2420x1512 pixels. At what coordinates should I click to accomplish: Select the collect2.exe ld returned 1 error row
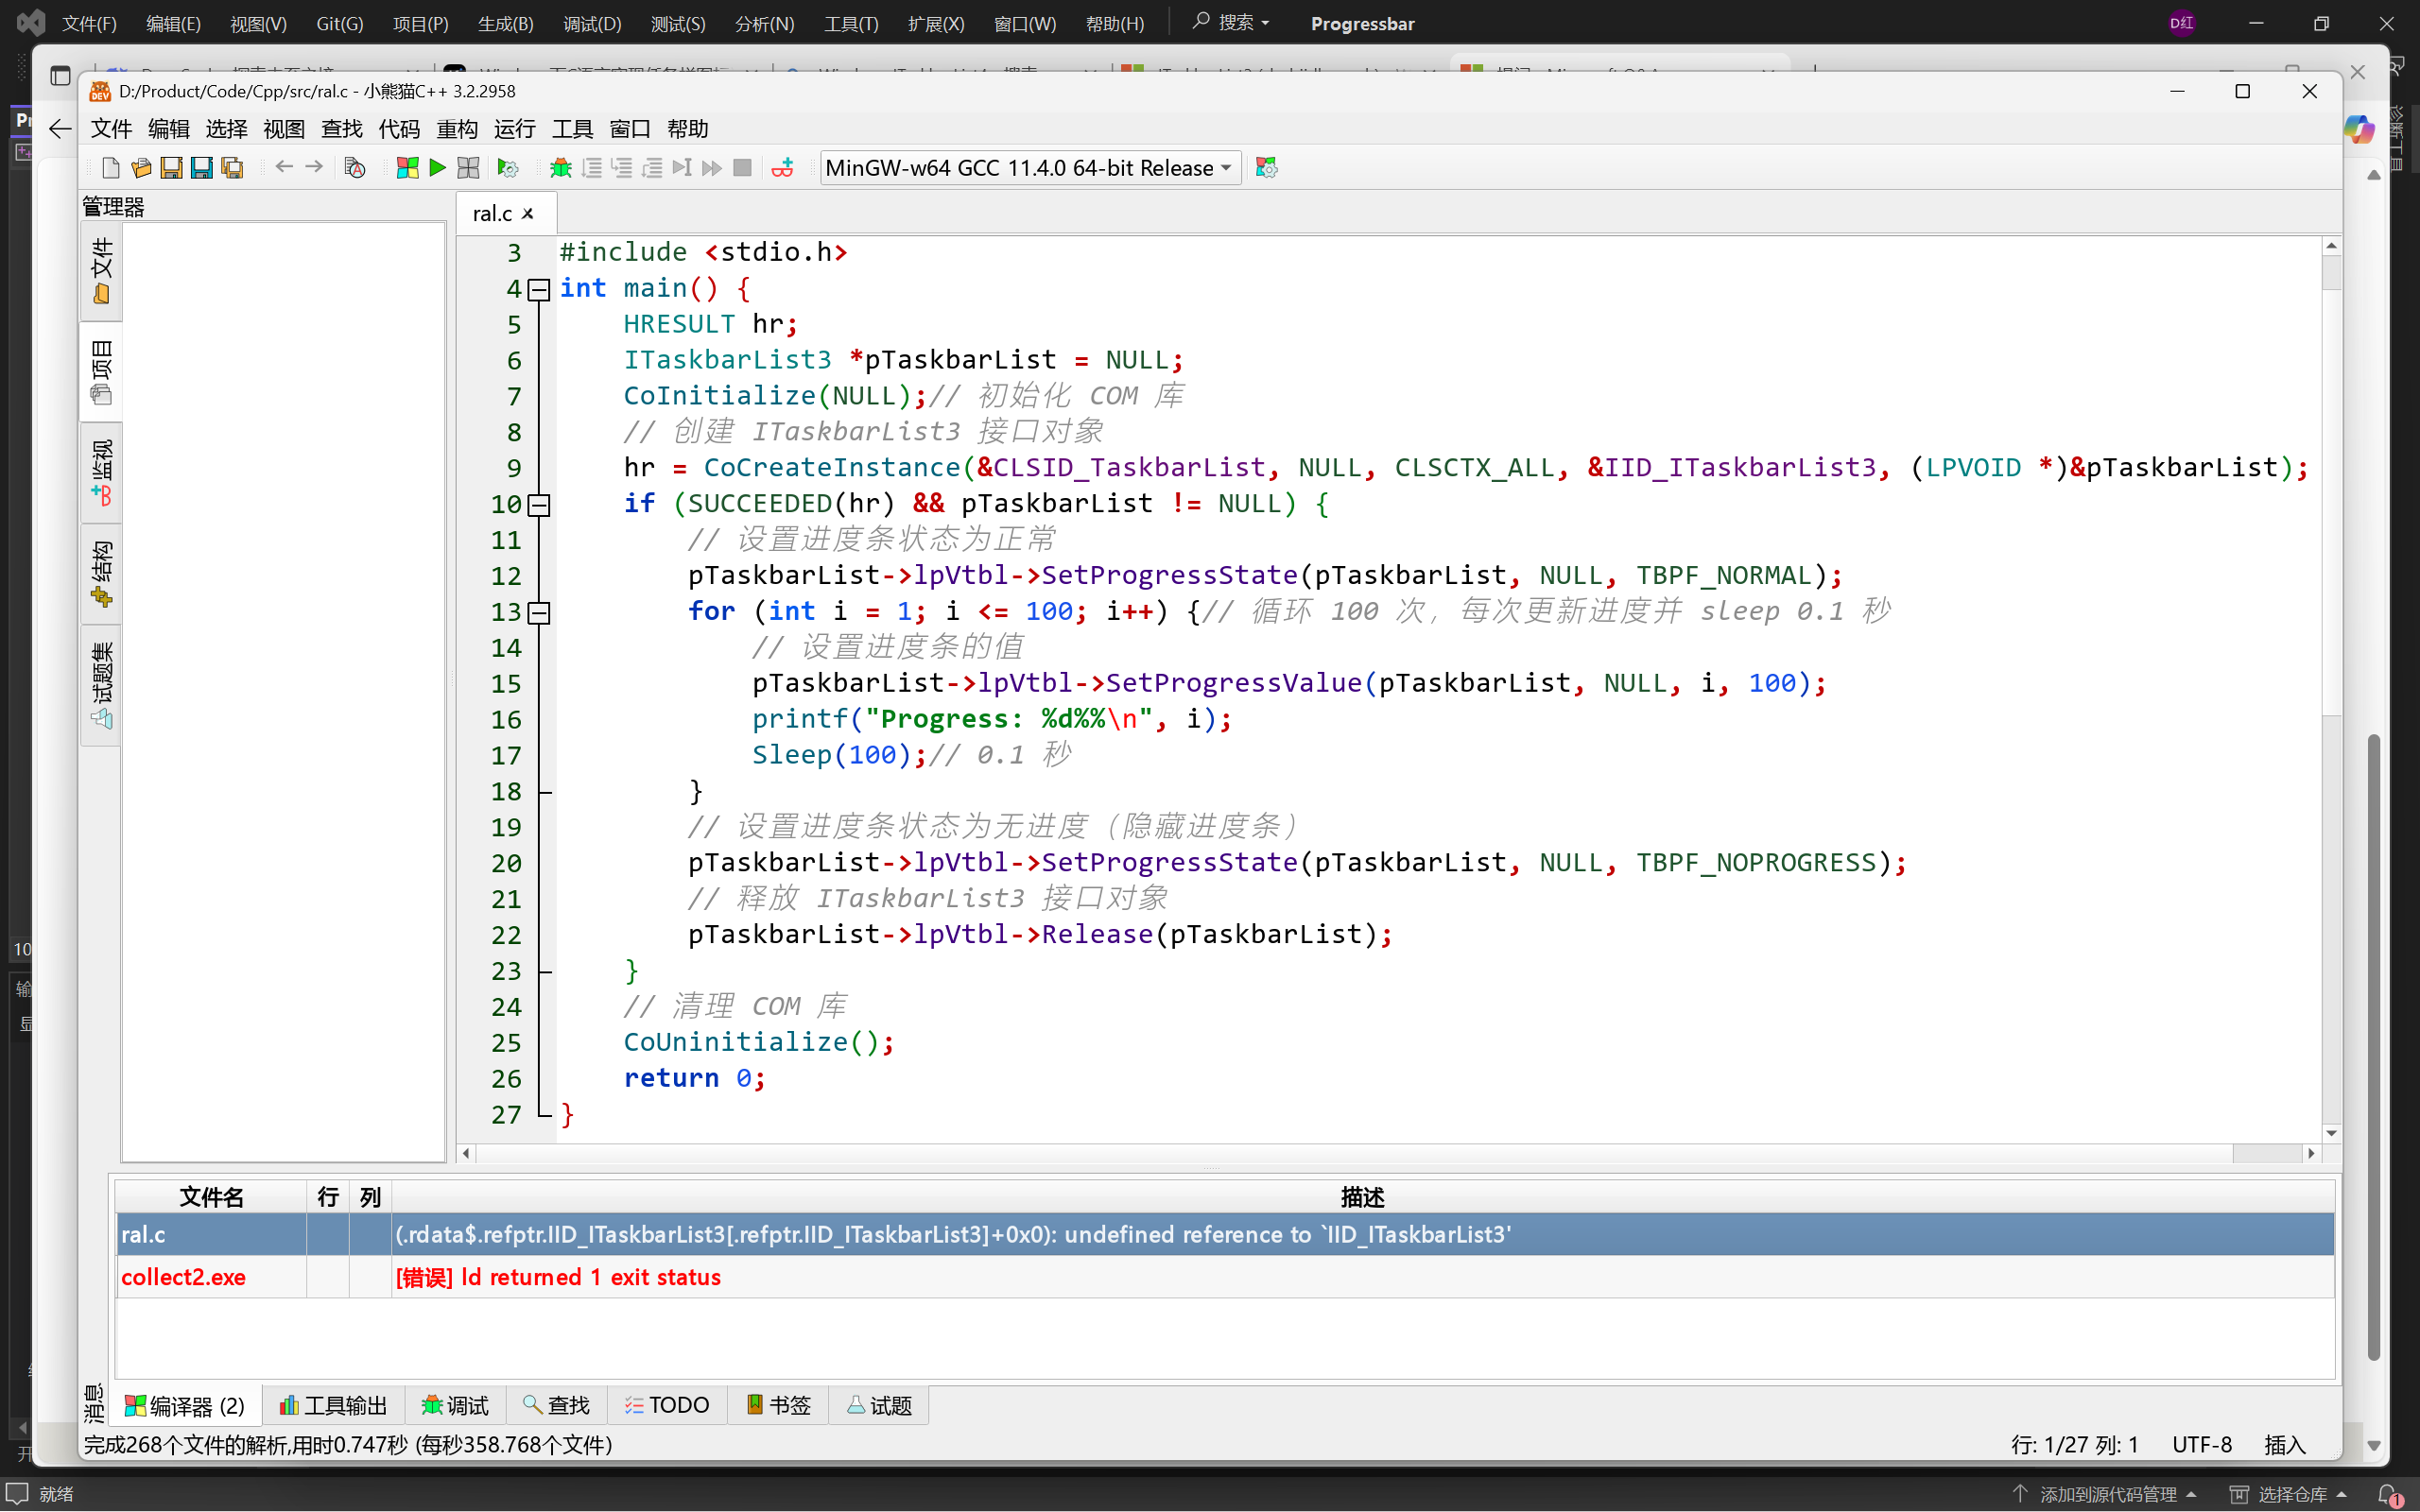coord(1225,1277)
